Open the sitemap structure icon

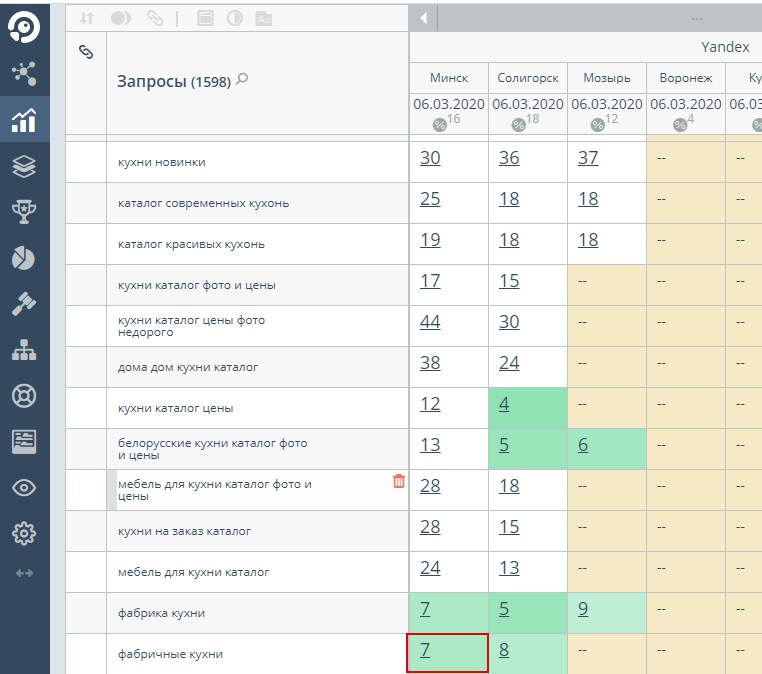click(x=23, y=350)
